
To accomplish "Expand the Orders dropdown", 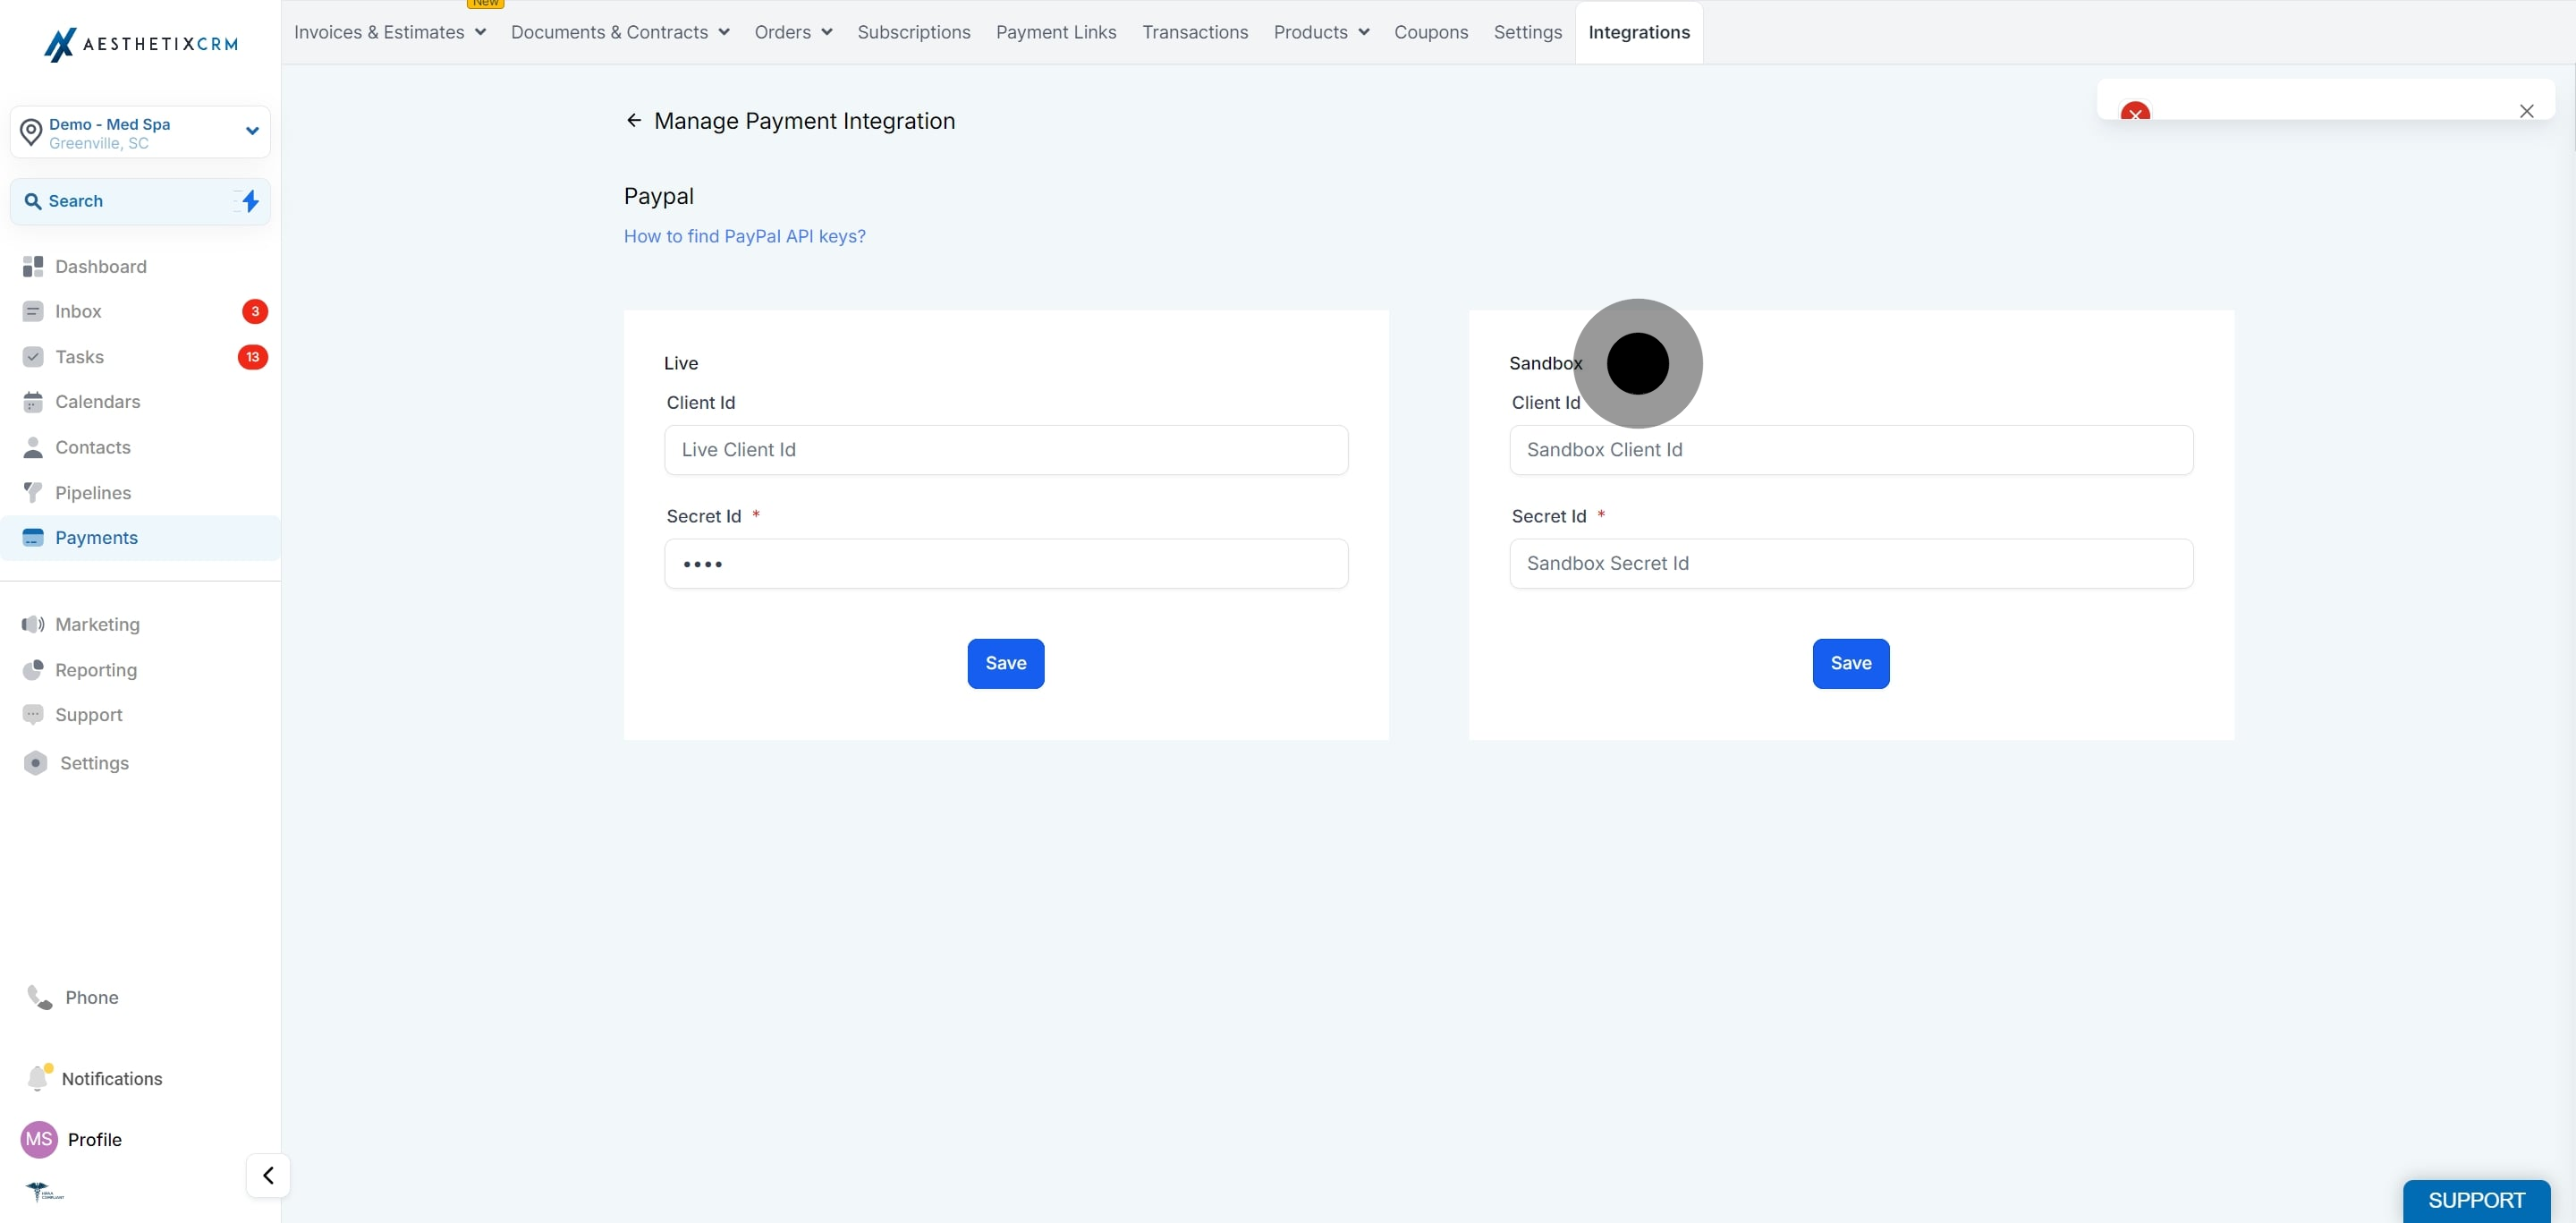I will click(x=793, y=32).
